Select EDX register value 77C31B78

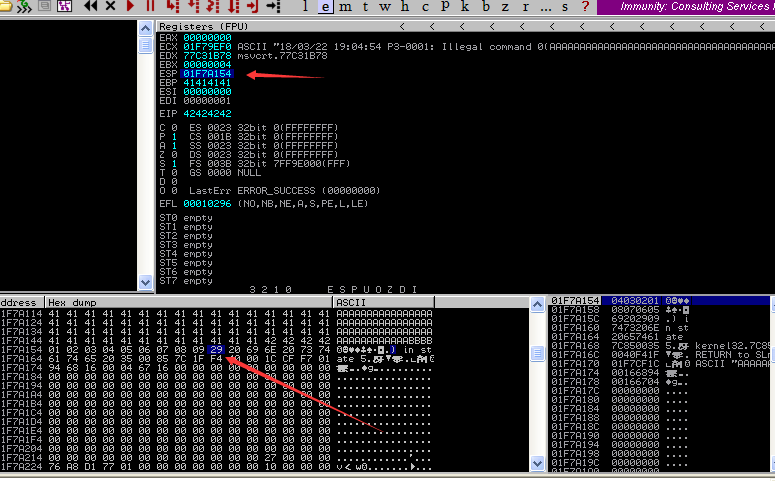[207, 55]
